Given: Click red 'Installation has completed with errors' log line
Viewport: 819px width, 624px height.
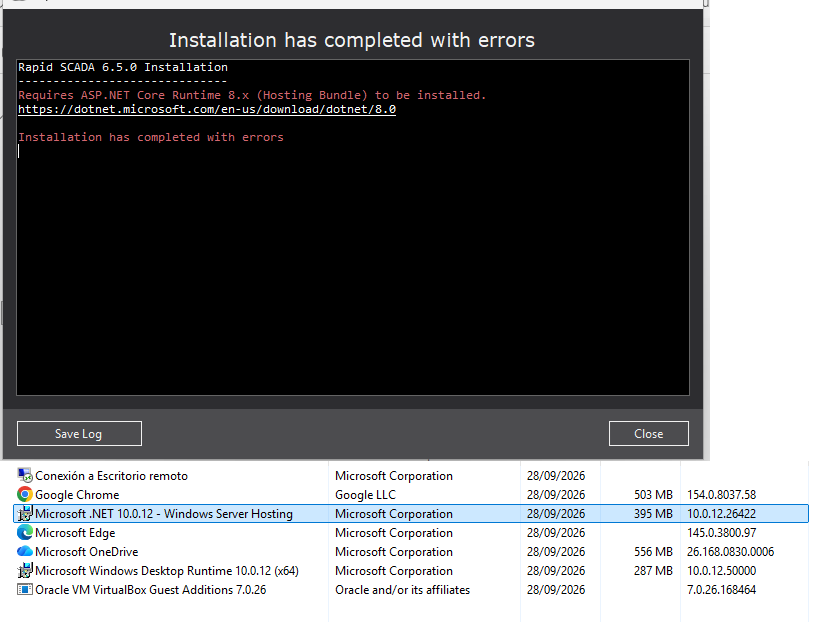Looking at the screenshot, I should coord(151,137).
